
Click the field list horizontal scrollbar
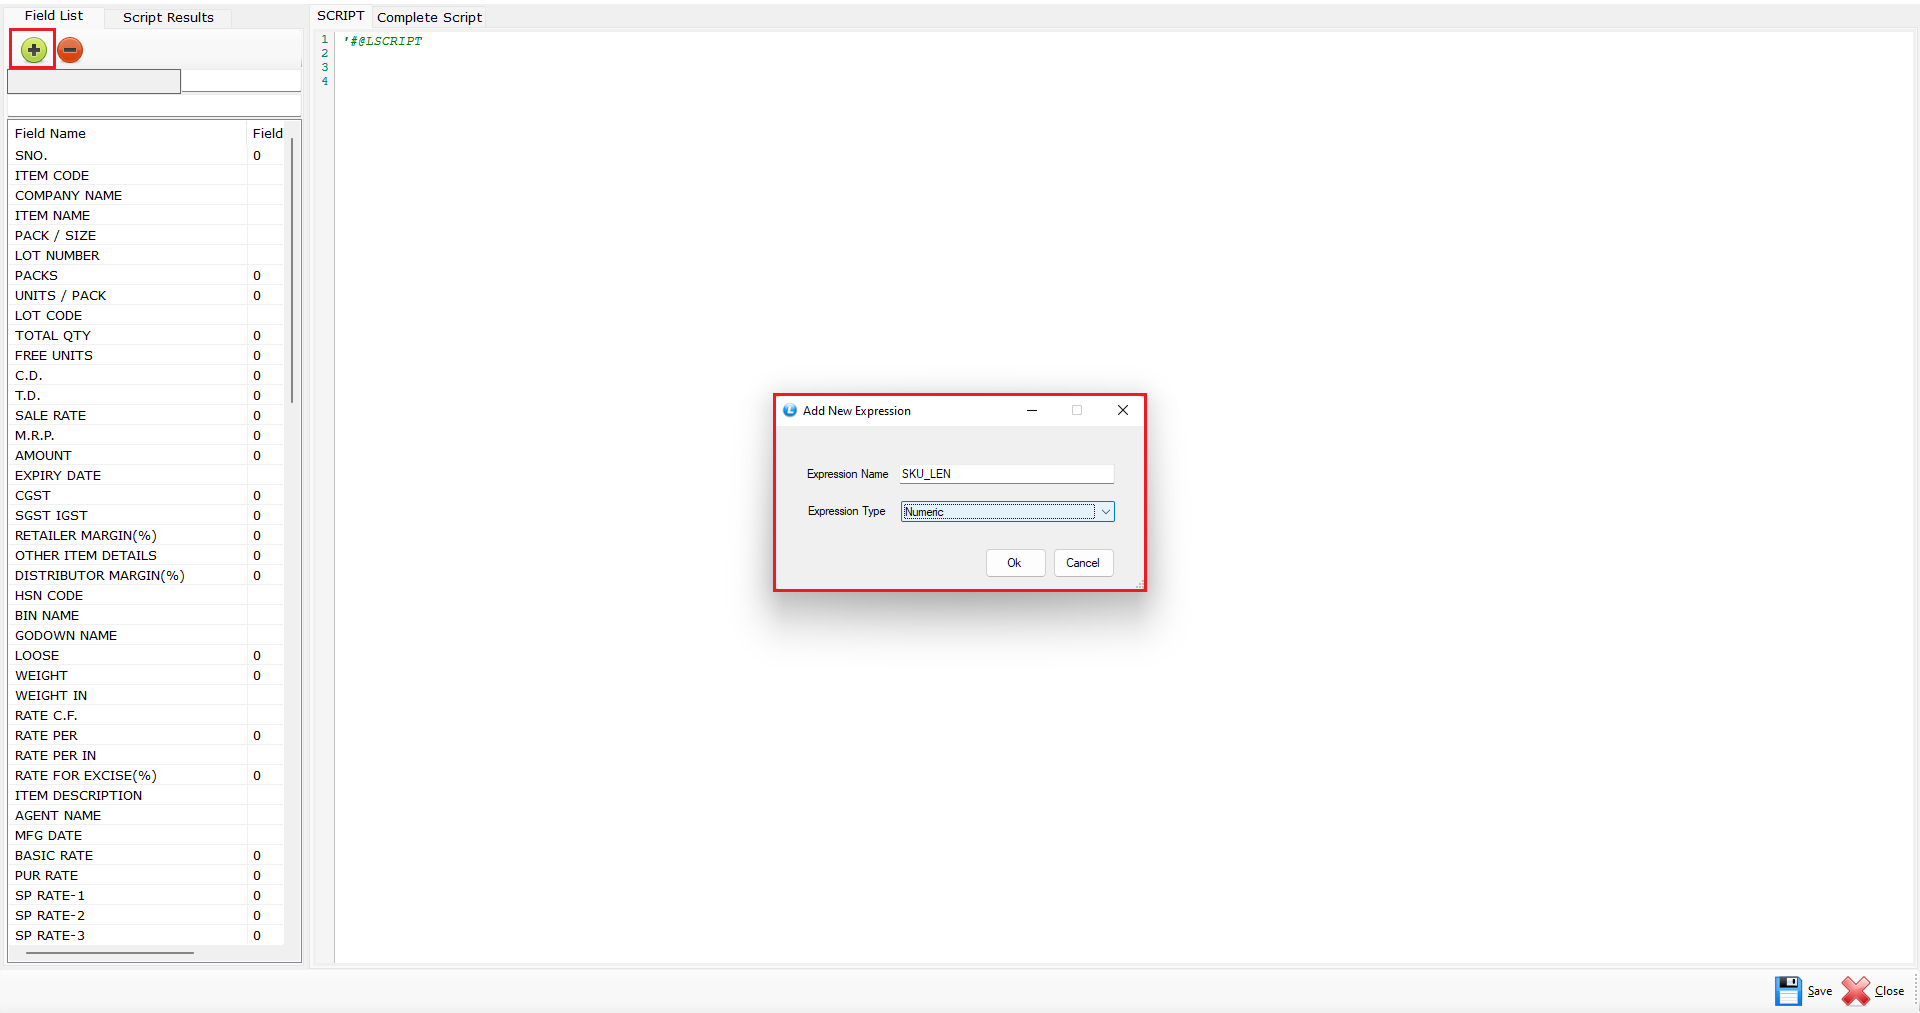pos(110,953)
